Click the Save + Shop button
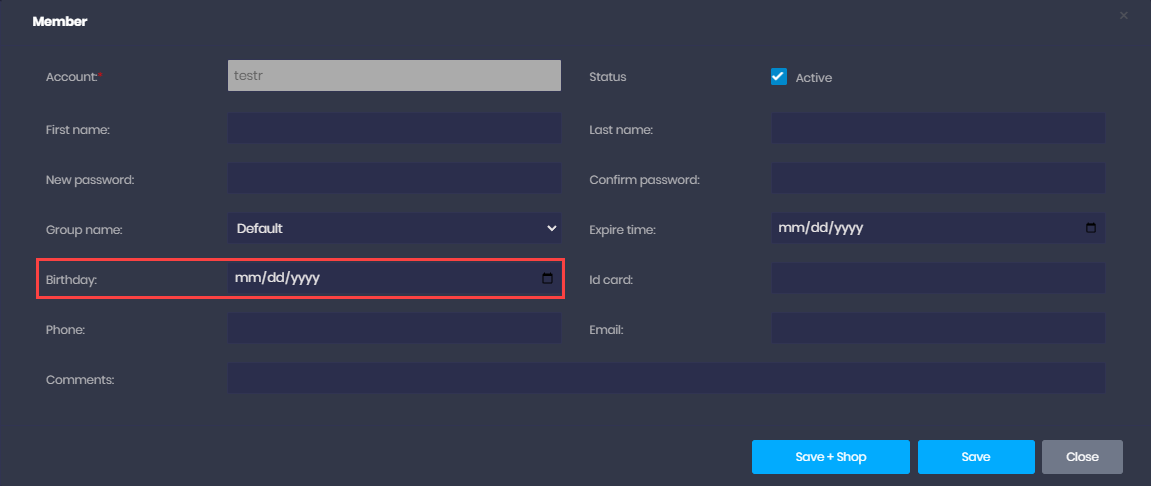 (x=830, y=457)
